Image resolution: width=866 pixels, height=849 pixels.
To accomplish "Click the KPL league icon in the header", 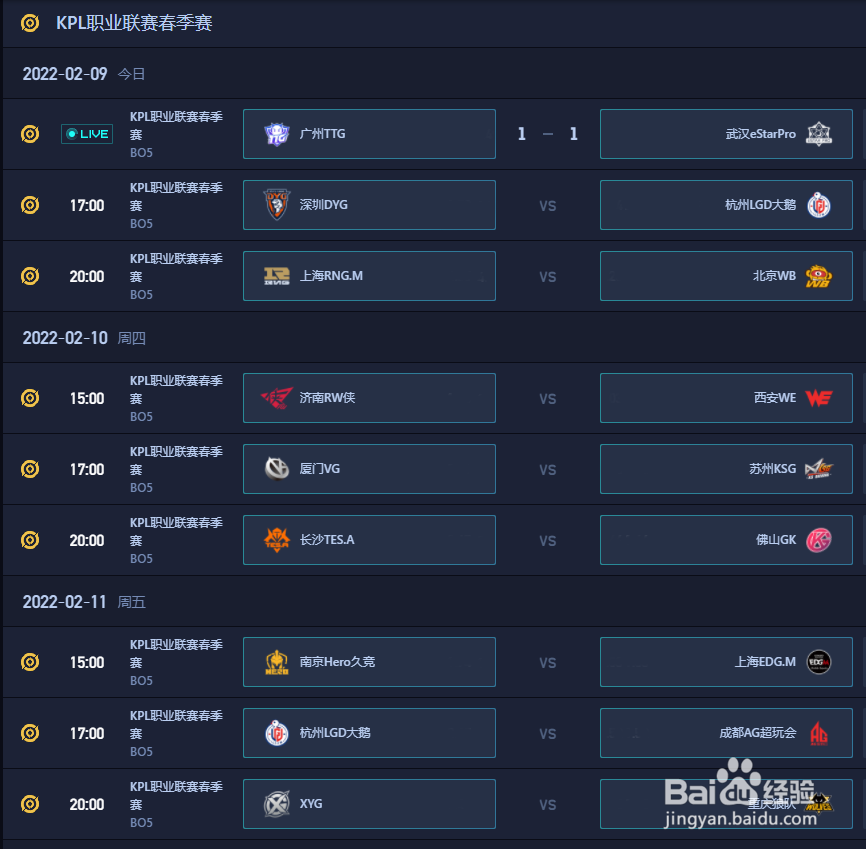I will click(x=30, y=23).
